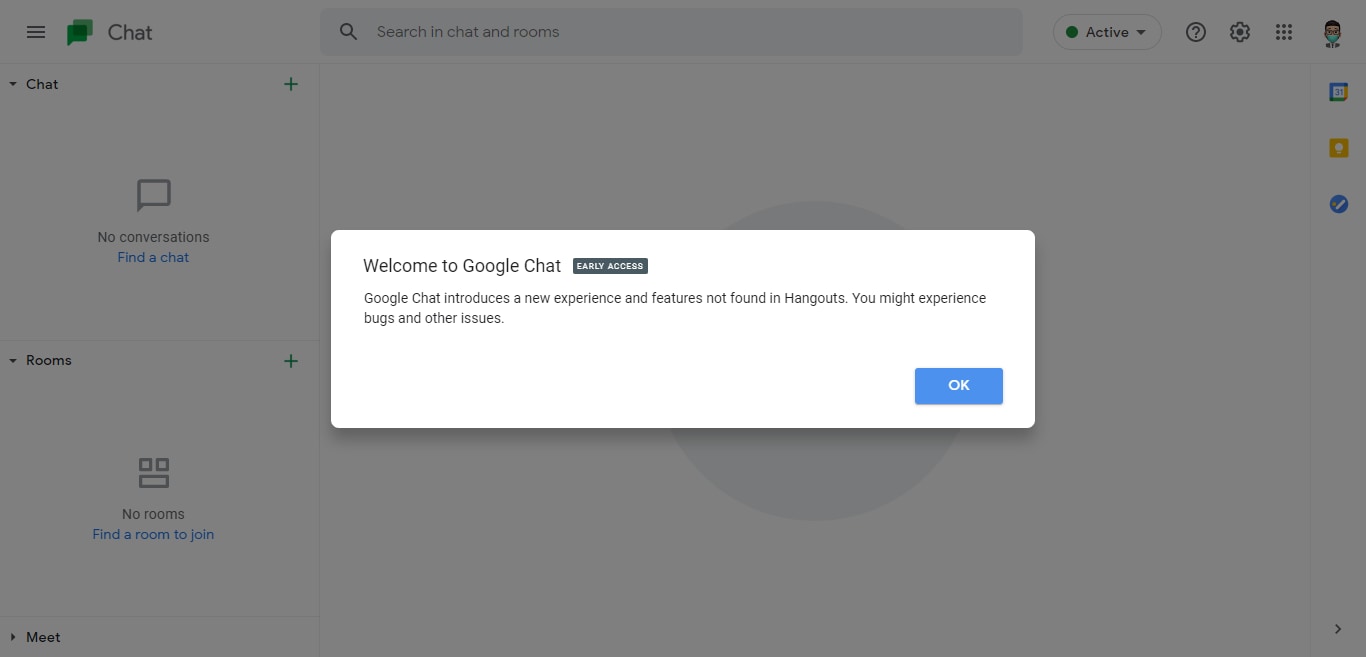Viewport: 1366px width, 657px height.
Task: Open the account profile avatar
Action: coord(1332,32)
